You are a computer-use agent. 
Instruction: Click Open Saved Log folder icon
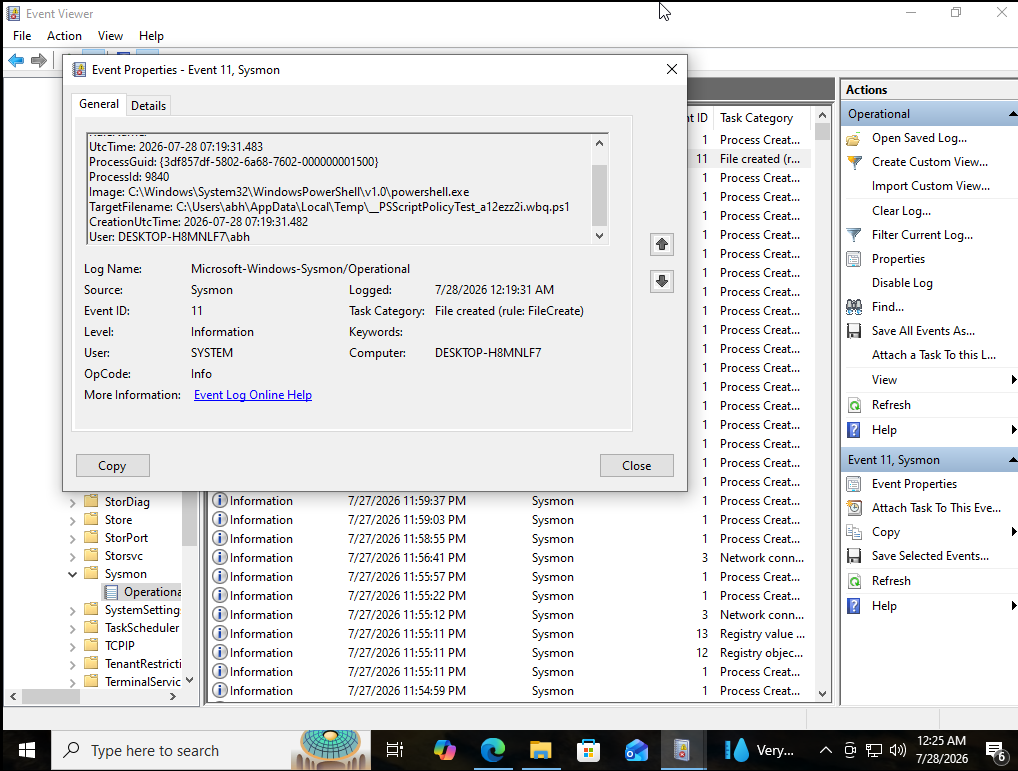[x=854, y=138]
